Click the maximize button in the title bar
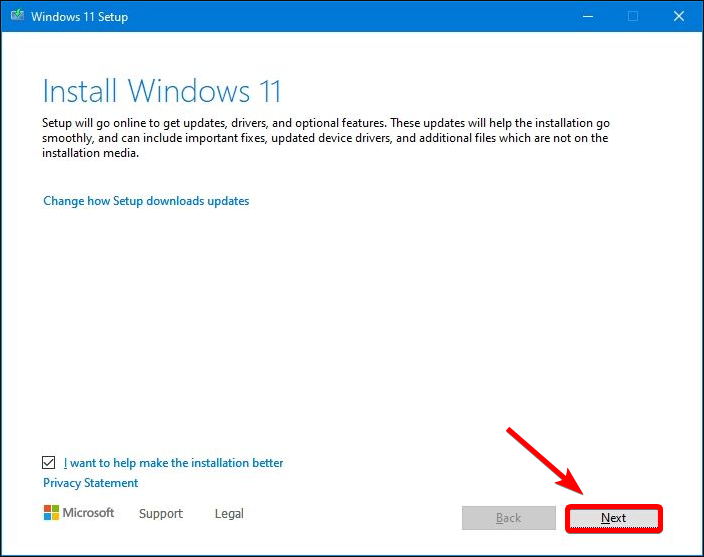704x557 pixels. coord(633,16)
